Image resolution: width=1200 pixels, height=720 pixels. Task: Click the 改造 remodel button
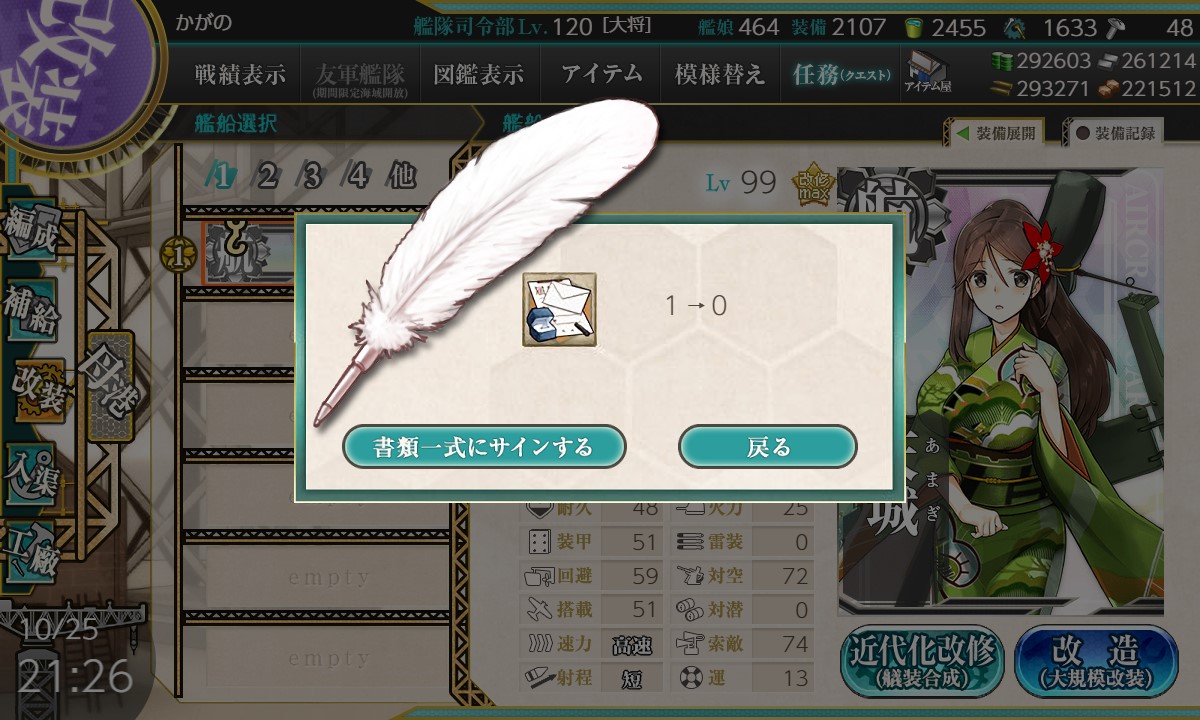pyautogui.click(x=1096, y=662)
